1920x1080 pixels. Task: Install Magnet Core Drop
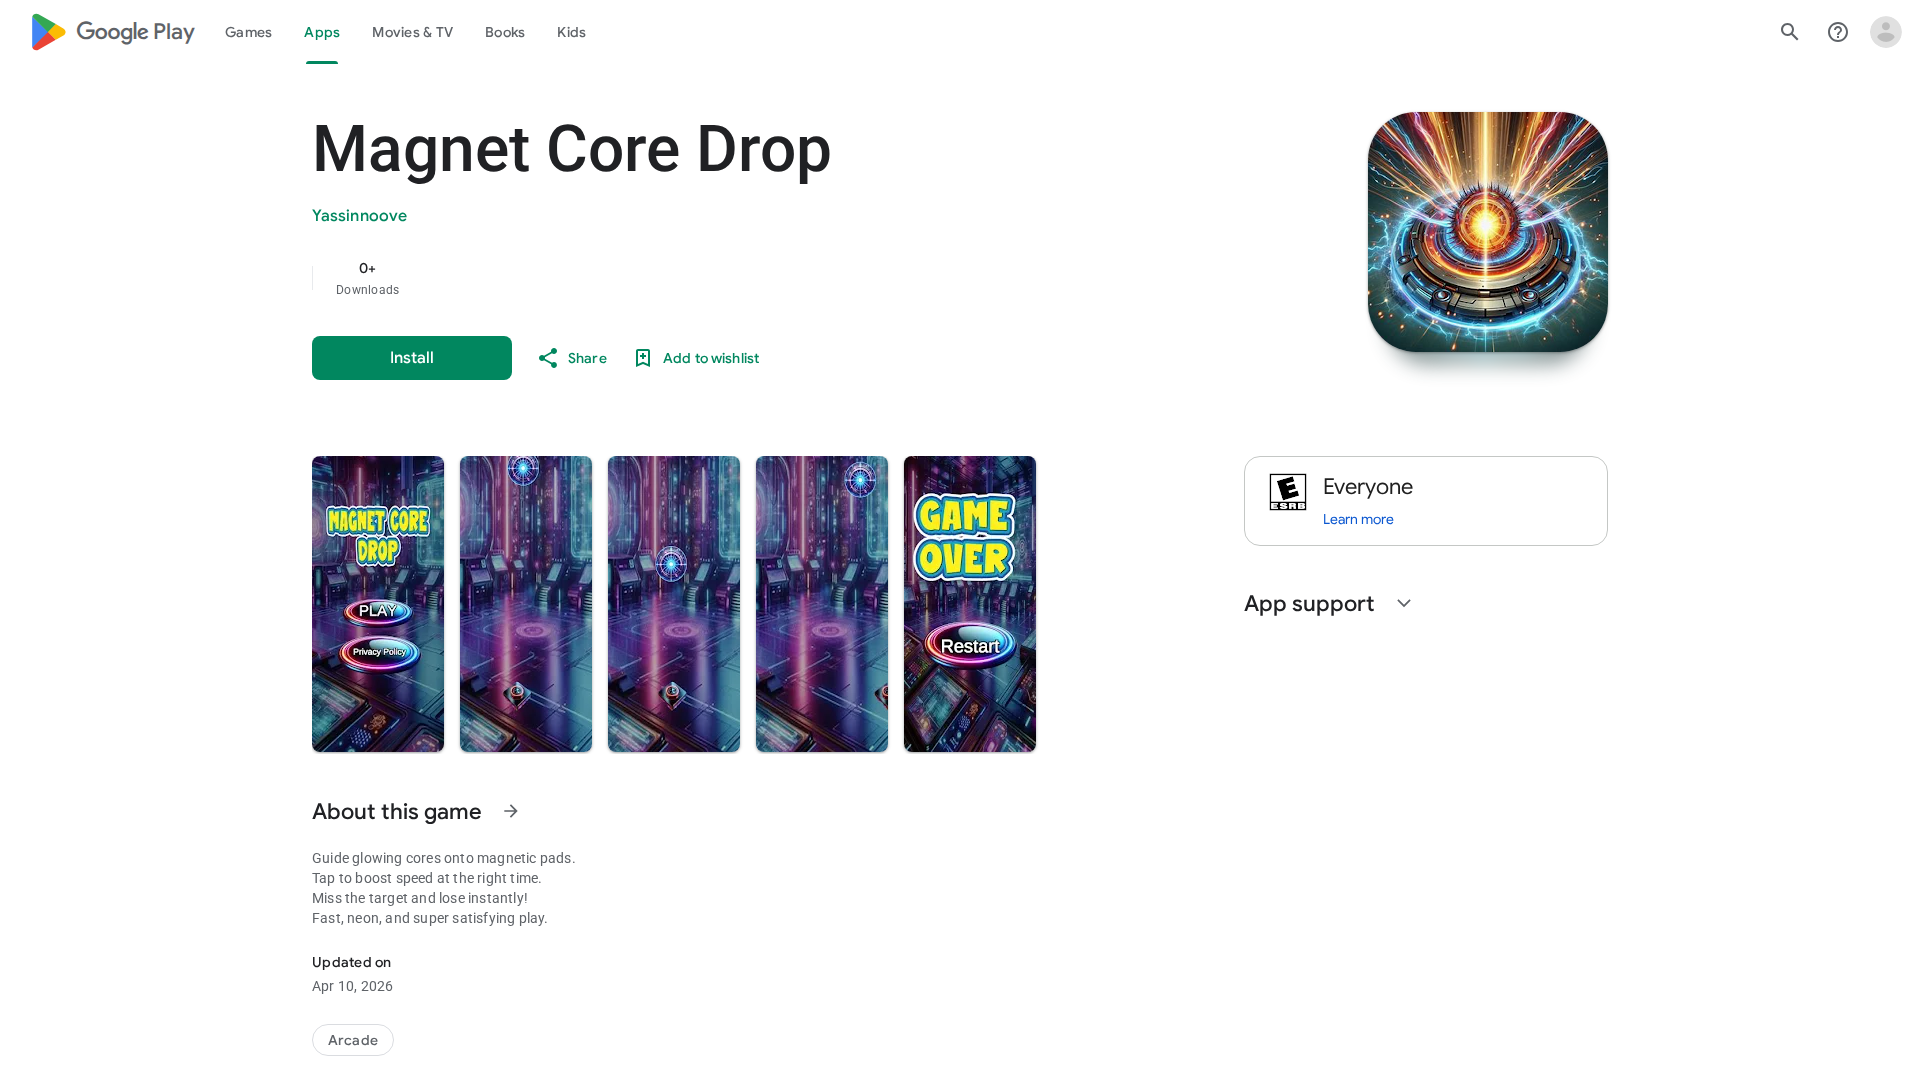coord(412,358)
